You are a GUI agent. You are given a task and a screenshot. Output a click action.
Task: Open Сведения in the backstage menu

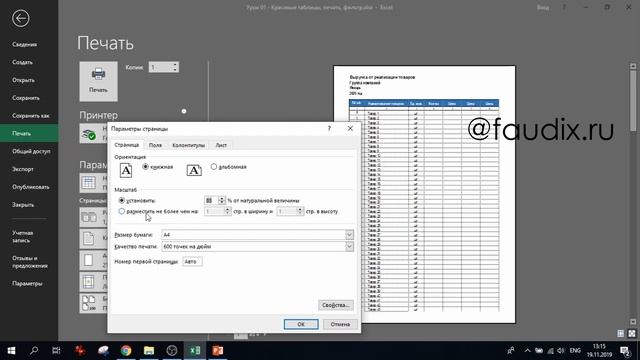(x=24, y=44)
